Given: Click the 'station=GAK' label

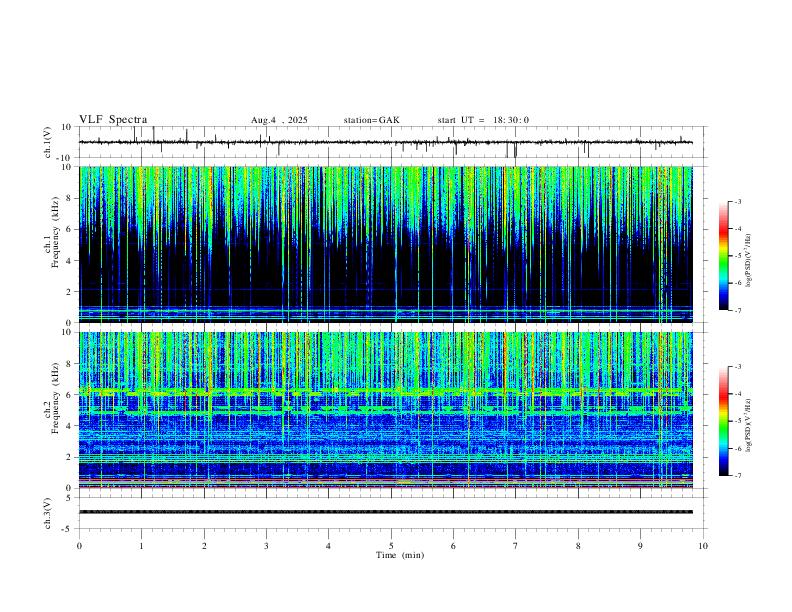Looking at the screenshot, I should 372,120.
